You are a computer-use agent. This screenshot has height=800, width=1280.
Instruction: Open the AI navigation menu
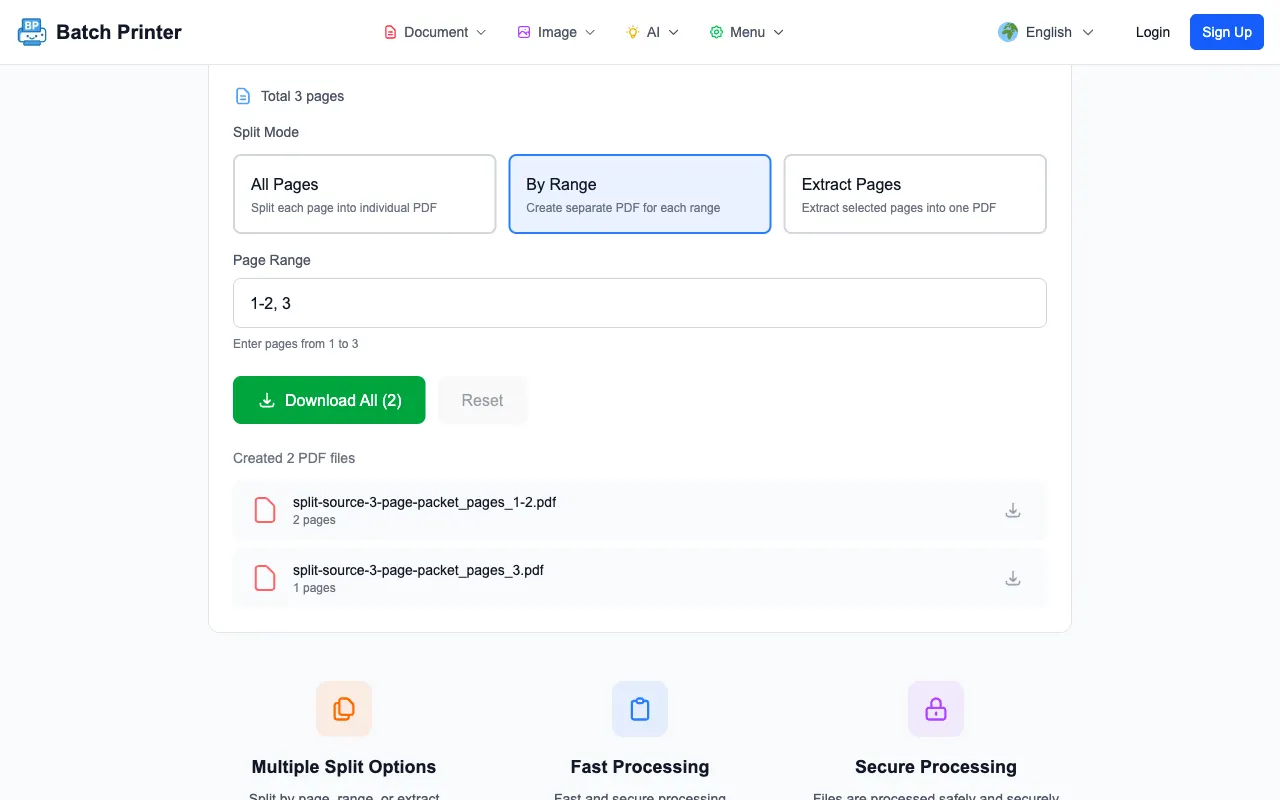pyautogui.click(x=652, y=32)
